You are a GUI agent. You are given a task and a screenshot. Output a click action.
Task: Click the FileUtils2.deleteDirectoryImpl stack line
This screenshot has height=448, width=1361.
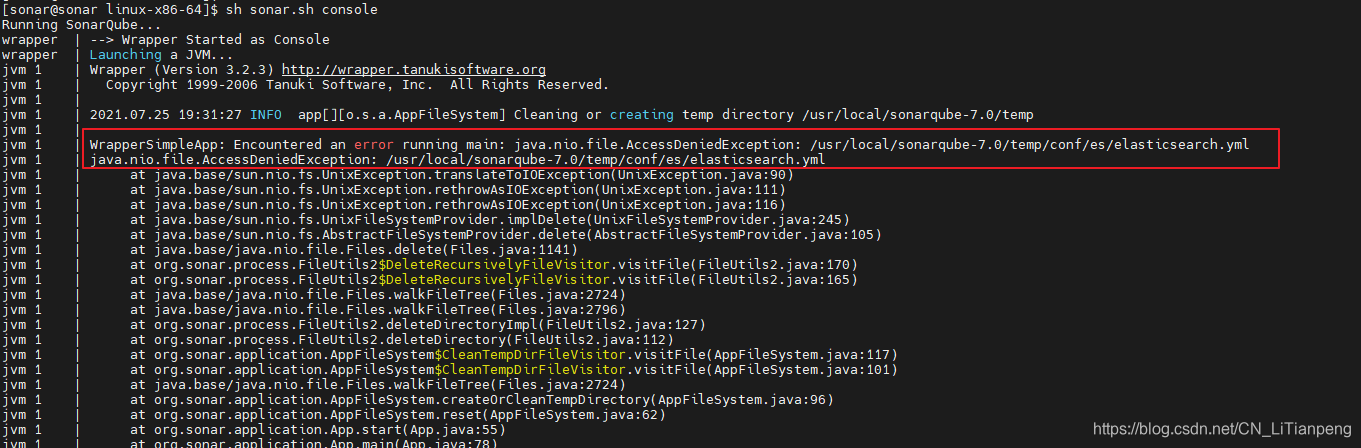418,325
